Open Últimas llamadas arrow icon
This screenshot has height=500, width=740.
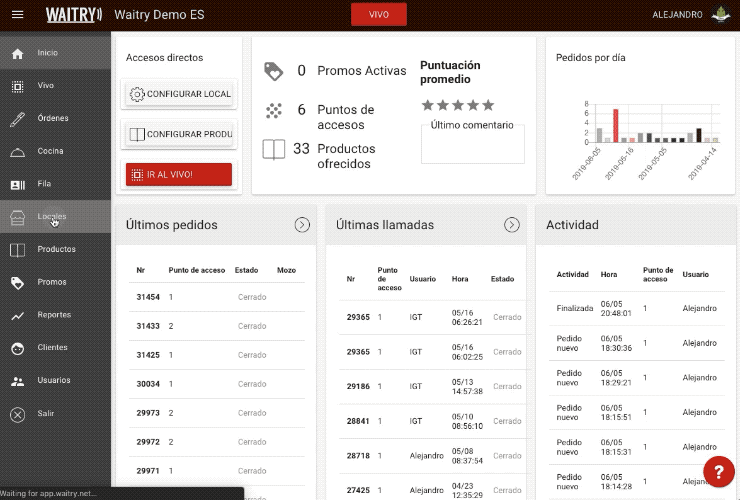[512, 225]
